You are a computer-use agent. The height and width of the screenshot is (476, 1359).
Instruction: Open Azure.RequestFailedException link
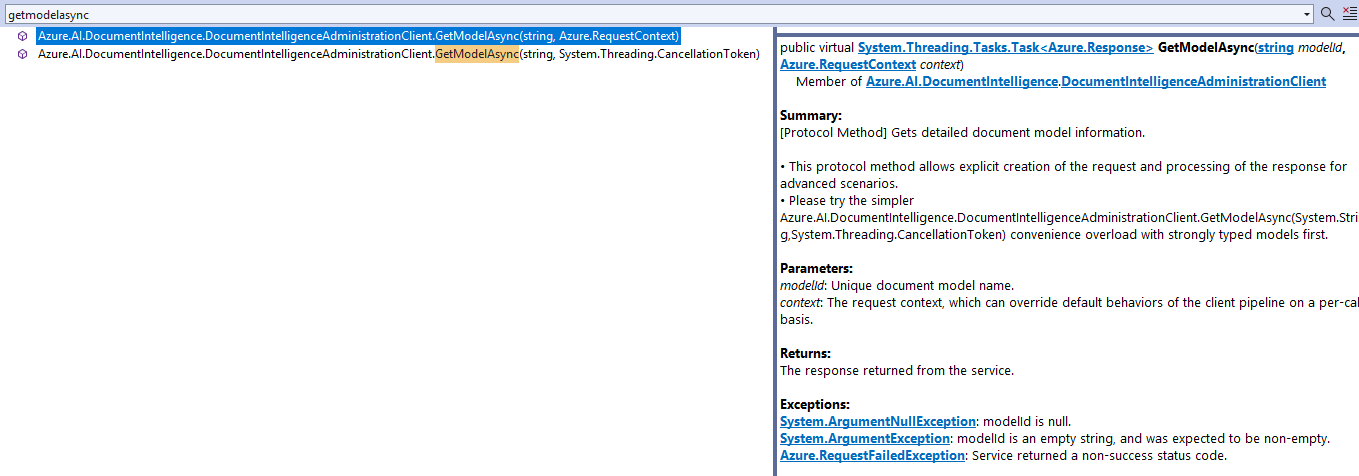click(872, 455)
